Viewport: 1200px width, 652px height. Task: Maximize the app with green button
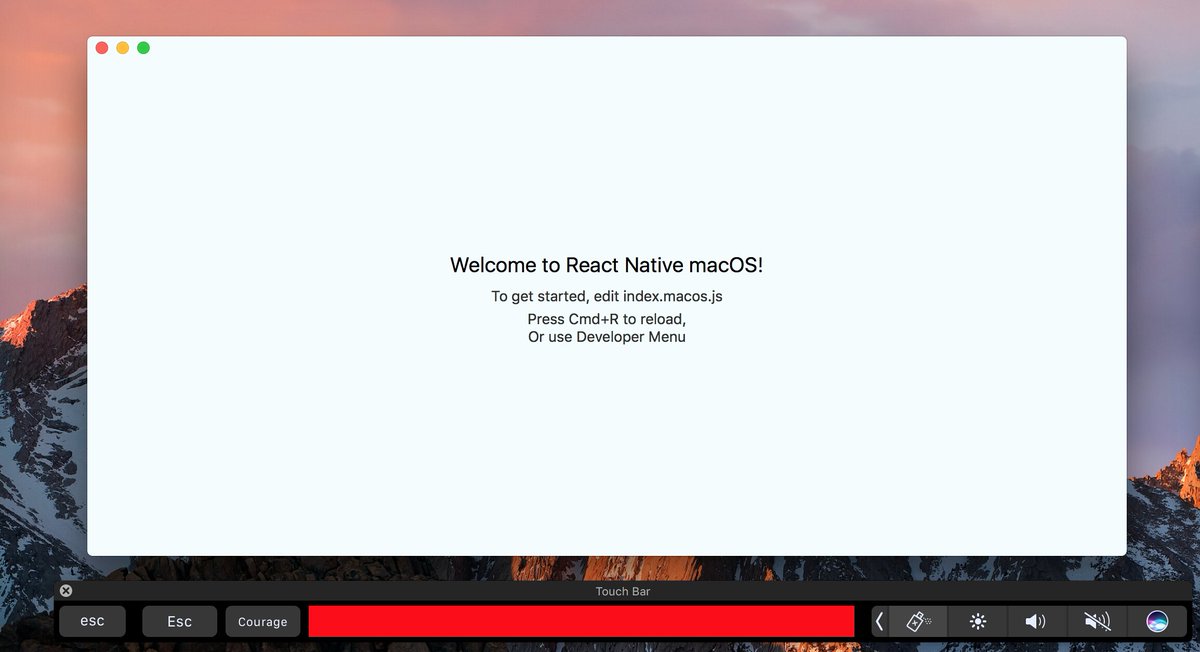point(143,48)
